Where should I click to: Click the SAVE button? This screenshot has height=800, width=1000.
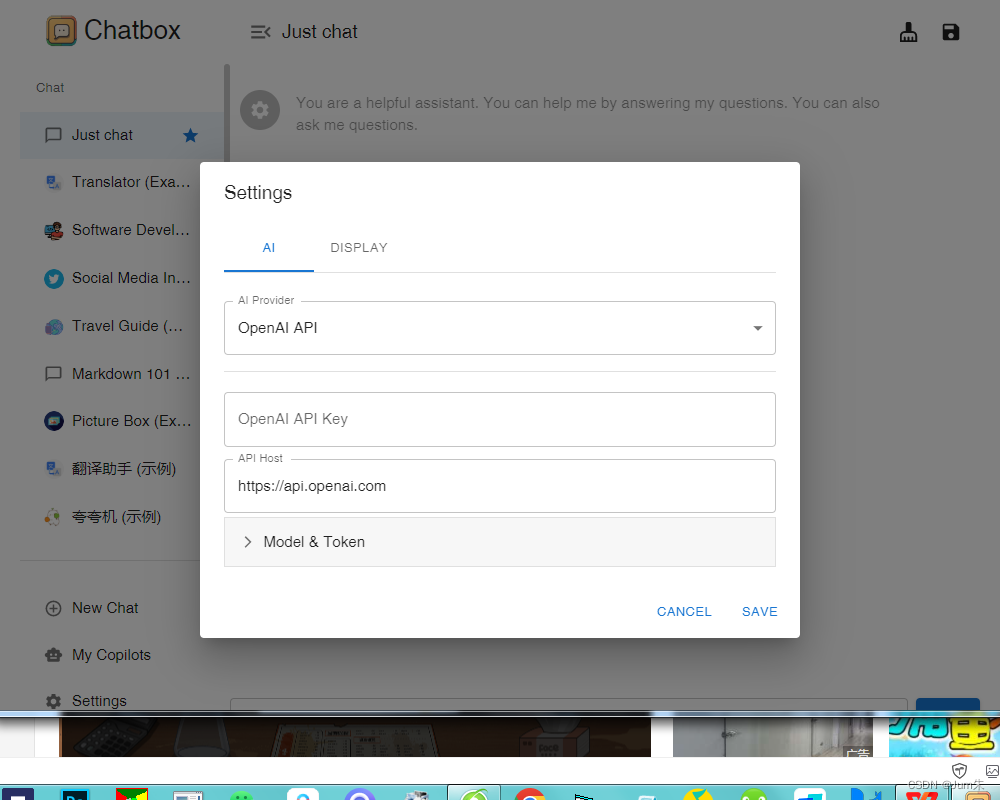point(759,612)
